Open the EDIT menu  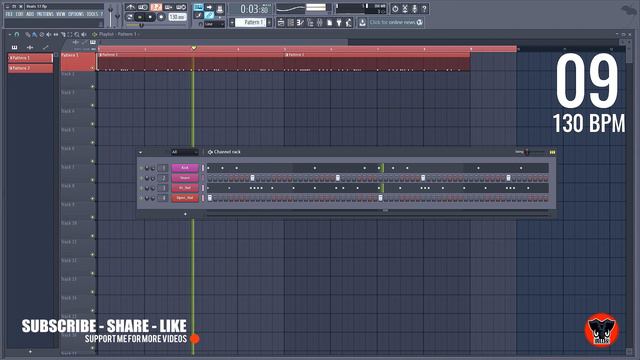pos(20,14)
